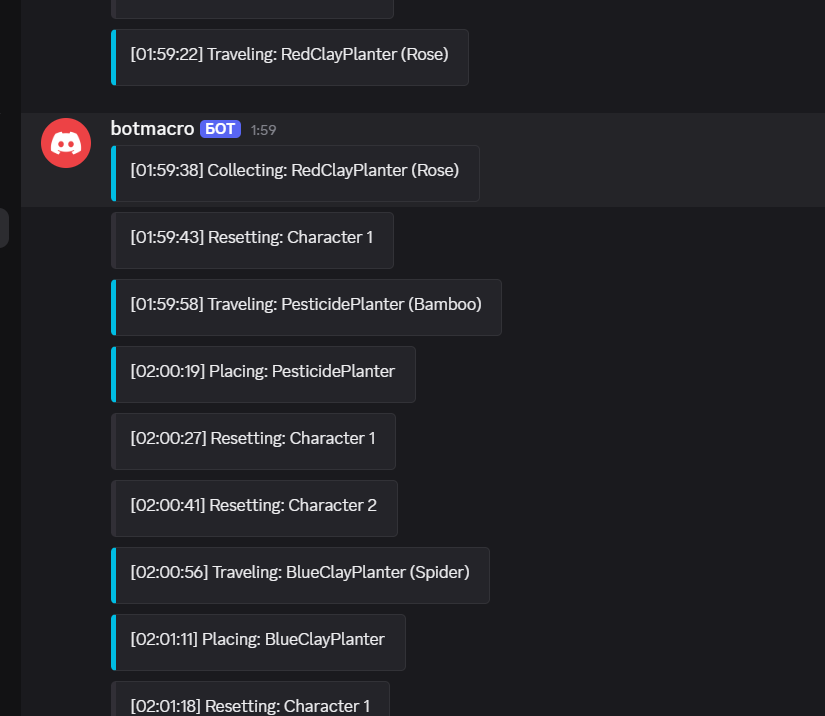
Task: Click blue accent bar of Collecting RedClayPlanter embed
Action: 114,173
